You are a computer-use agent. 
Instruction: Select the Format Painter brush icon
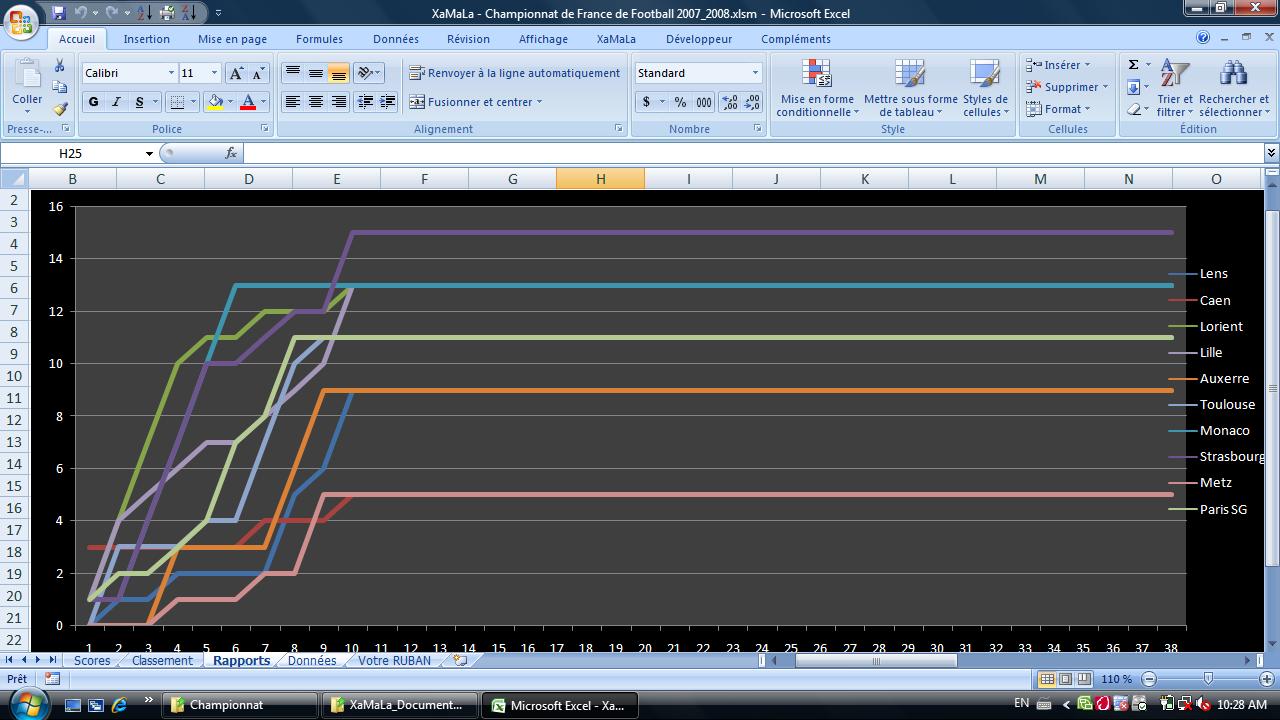pyautogui.click(x=60, y=109)
